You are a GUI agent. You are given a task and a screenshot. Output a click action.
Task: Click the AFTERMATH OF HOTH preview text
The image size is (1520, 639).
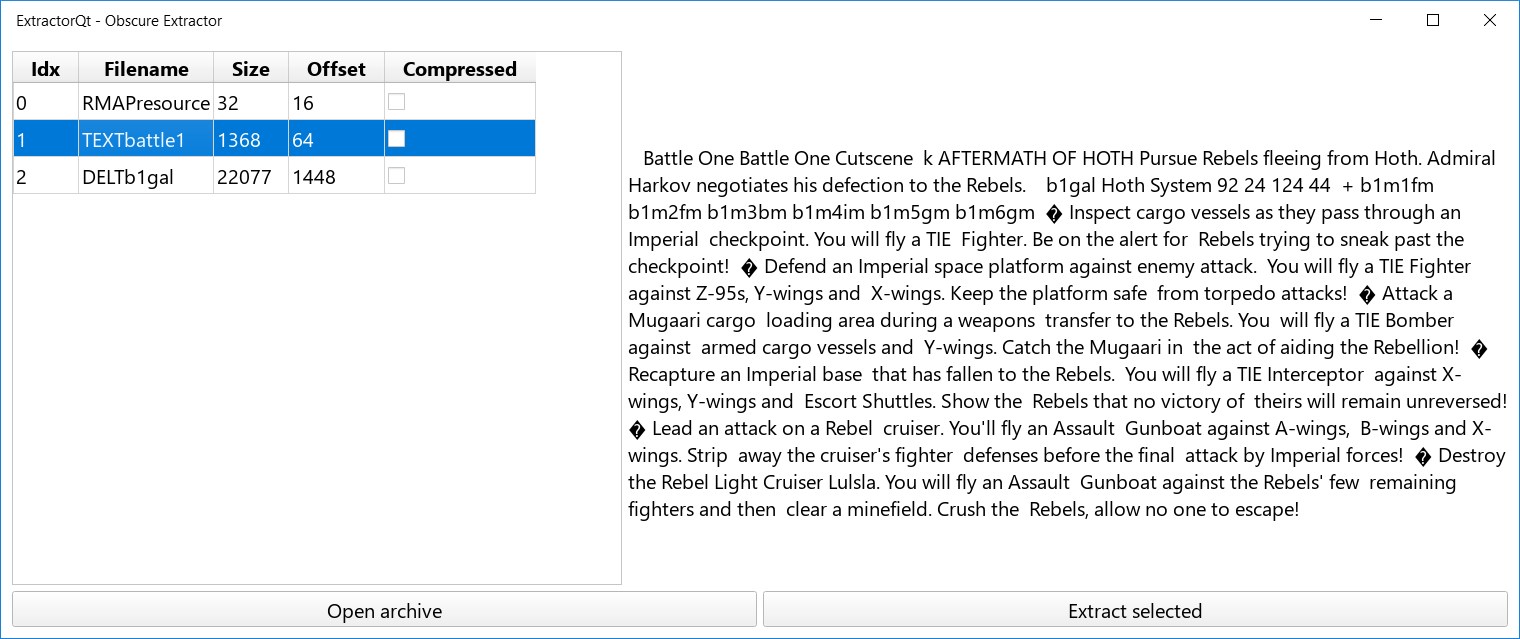click(x=1035, y=158)
